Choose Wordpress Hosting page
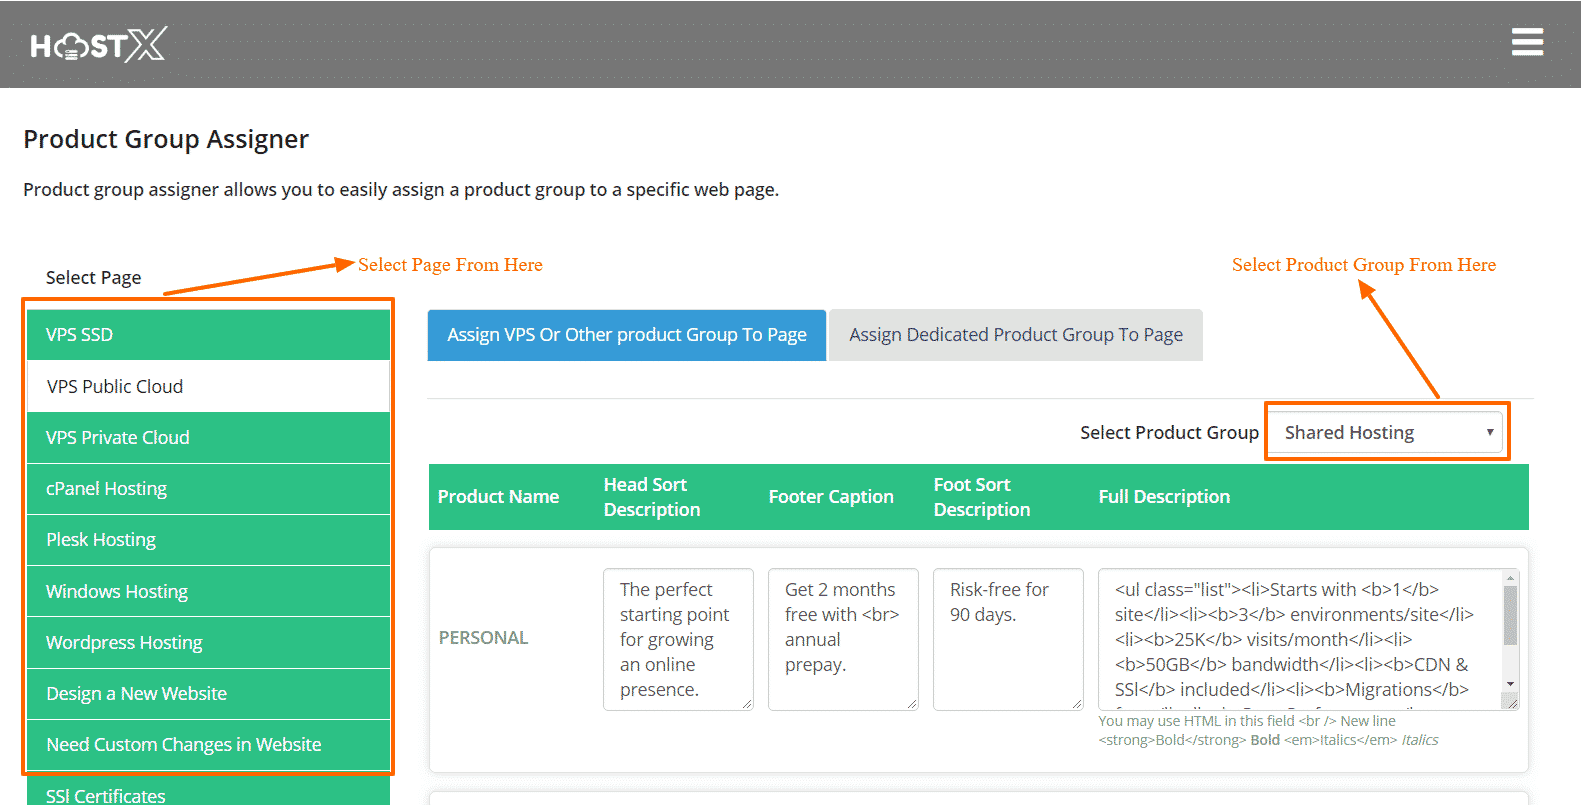Screen dimensions: 1582x805 208,642
